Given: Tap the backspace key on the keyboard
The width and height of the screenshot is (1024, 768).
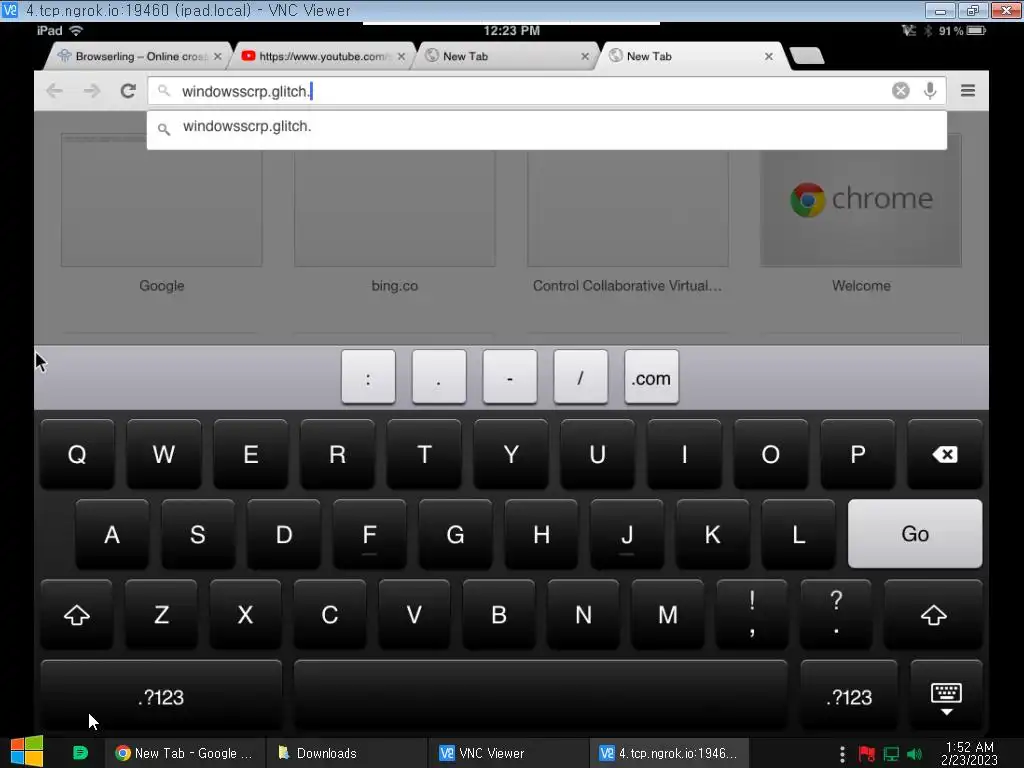Looking at the screenshot, I should tap(945, 455).
